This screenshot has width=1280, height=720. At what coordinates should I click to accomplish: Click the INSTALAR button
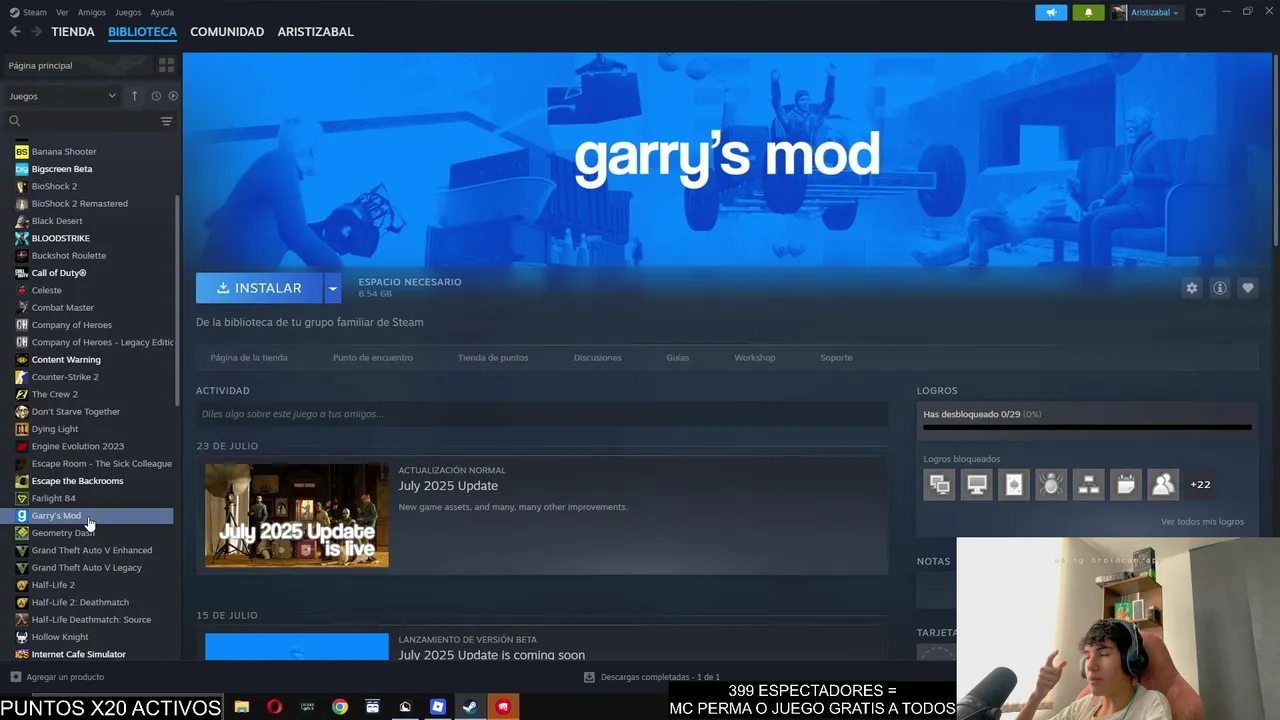[259, 288]
